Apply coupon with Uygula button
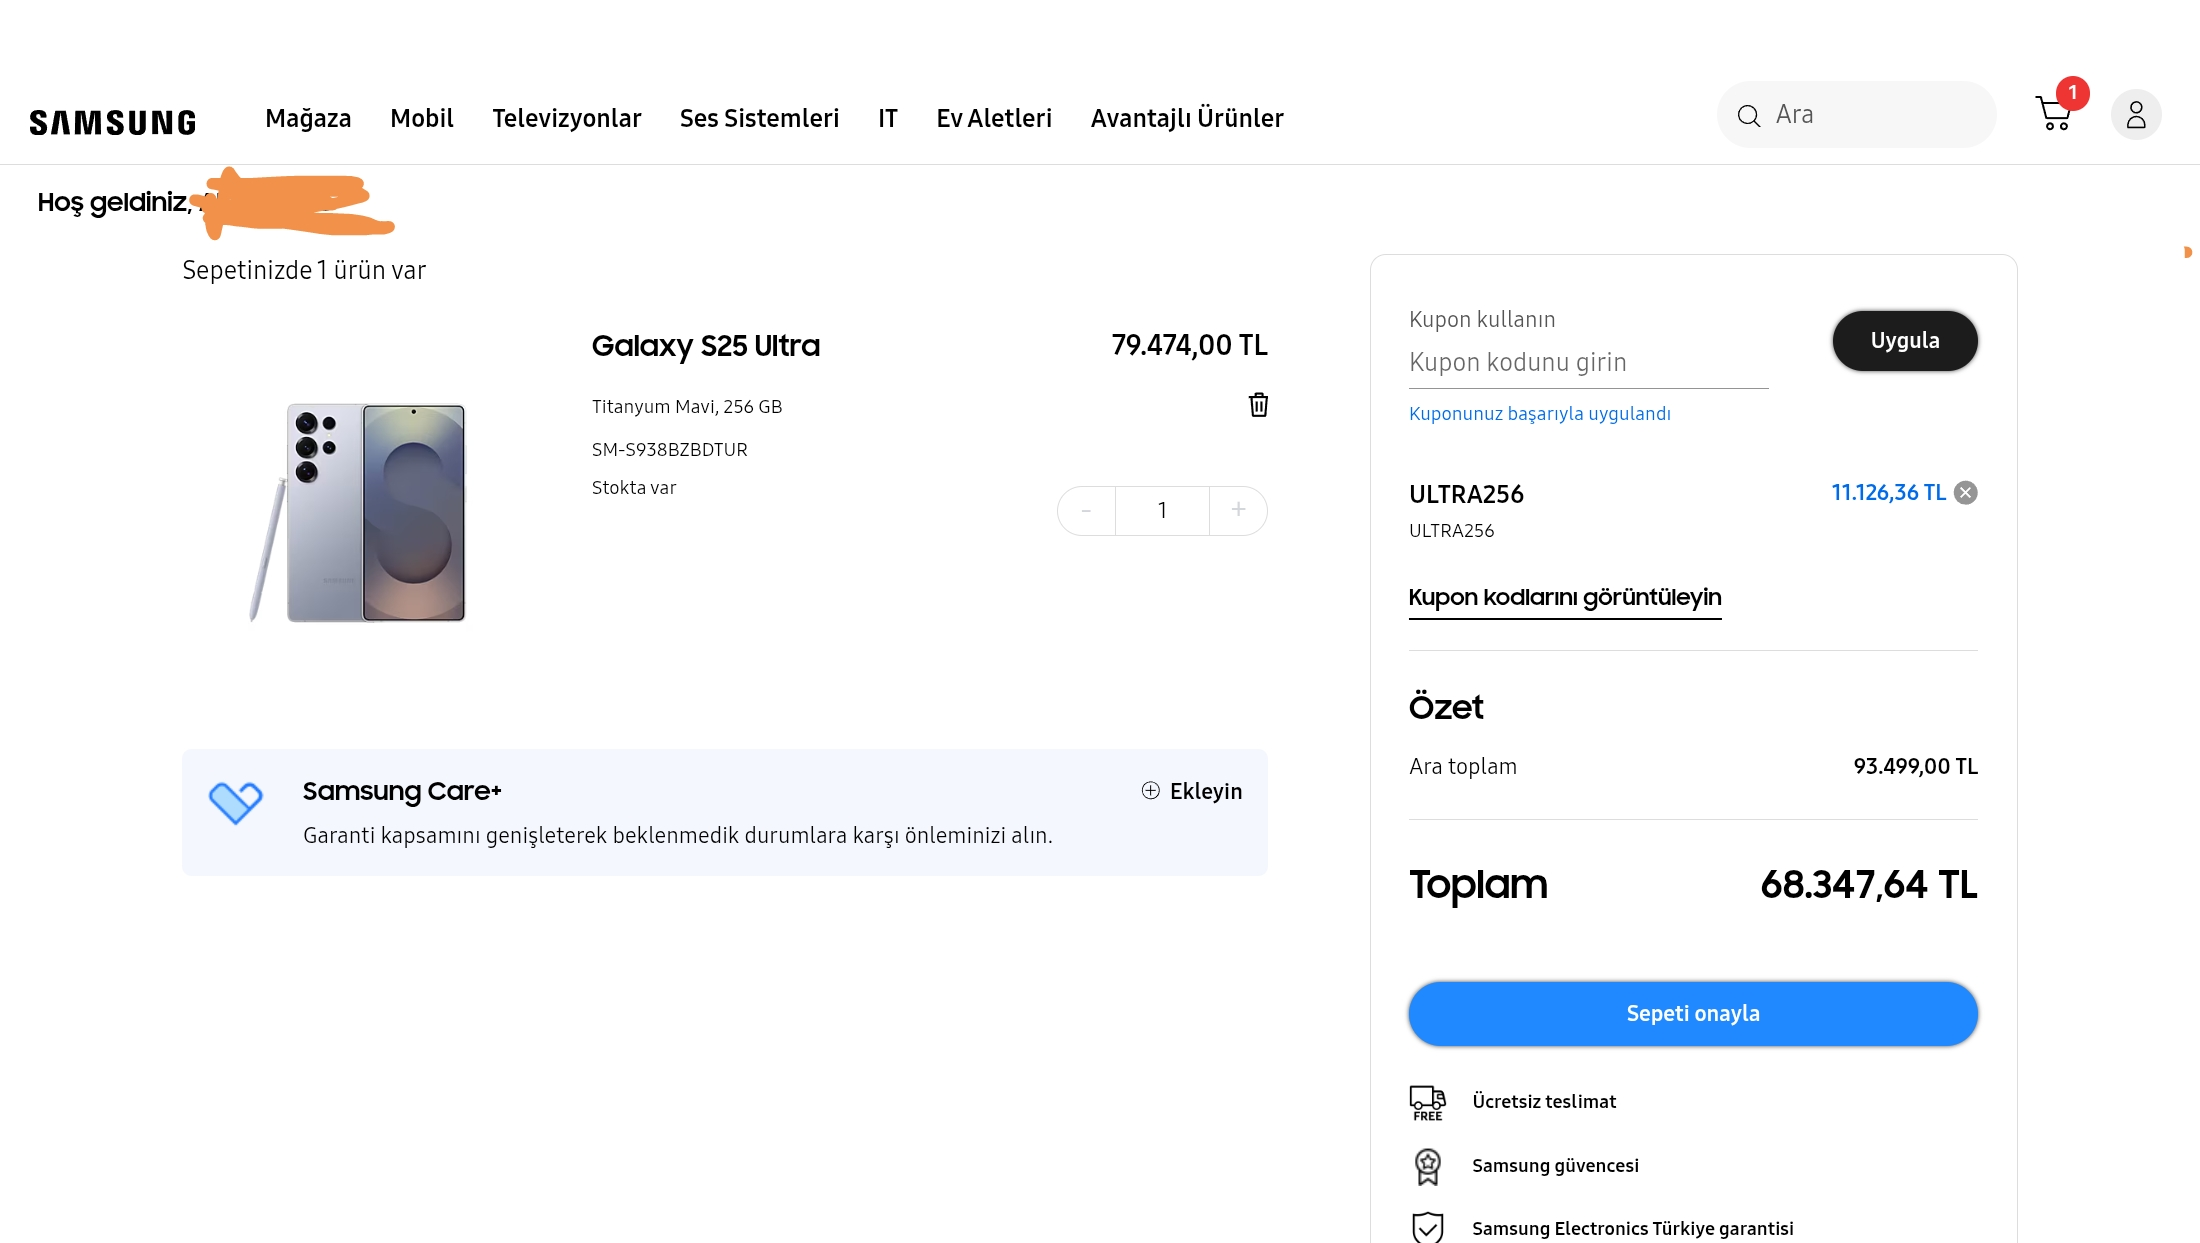This screenshot has height=1243, width=2200. pyautogui.click(x=1905, y=341)
